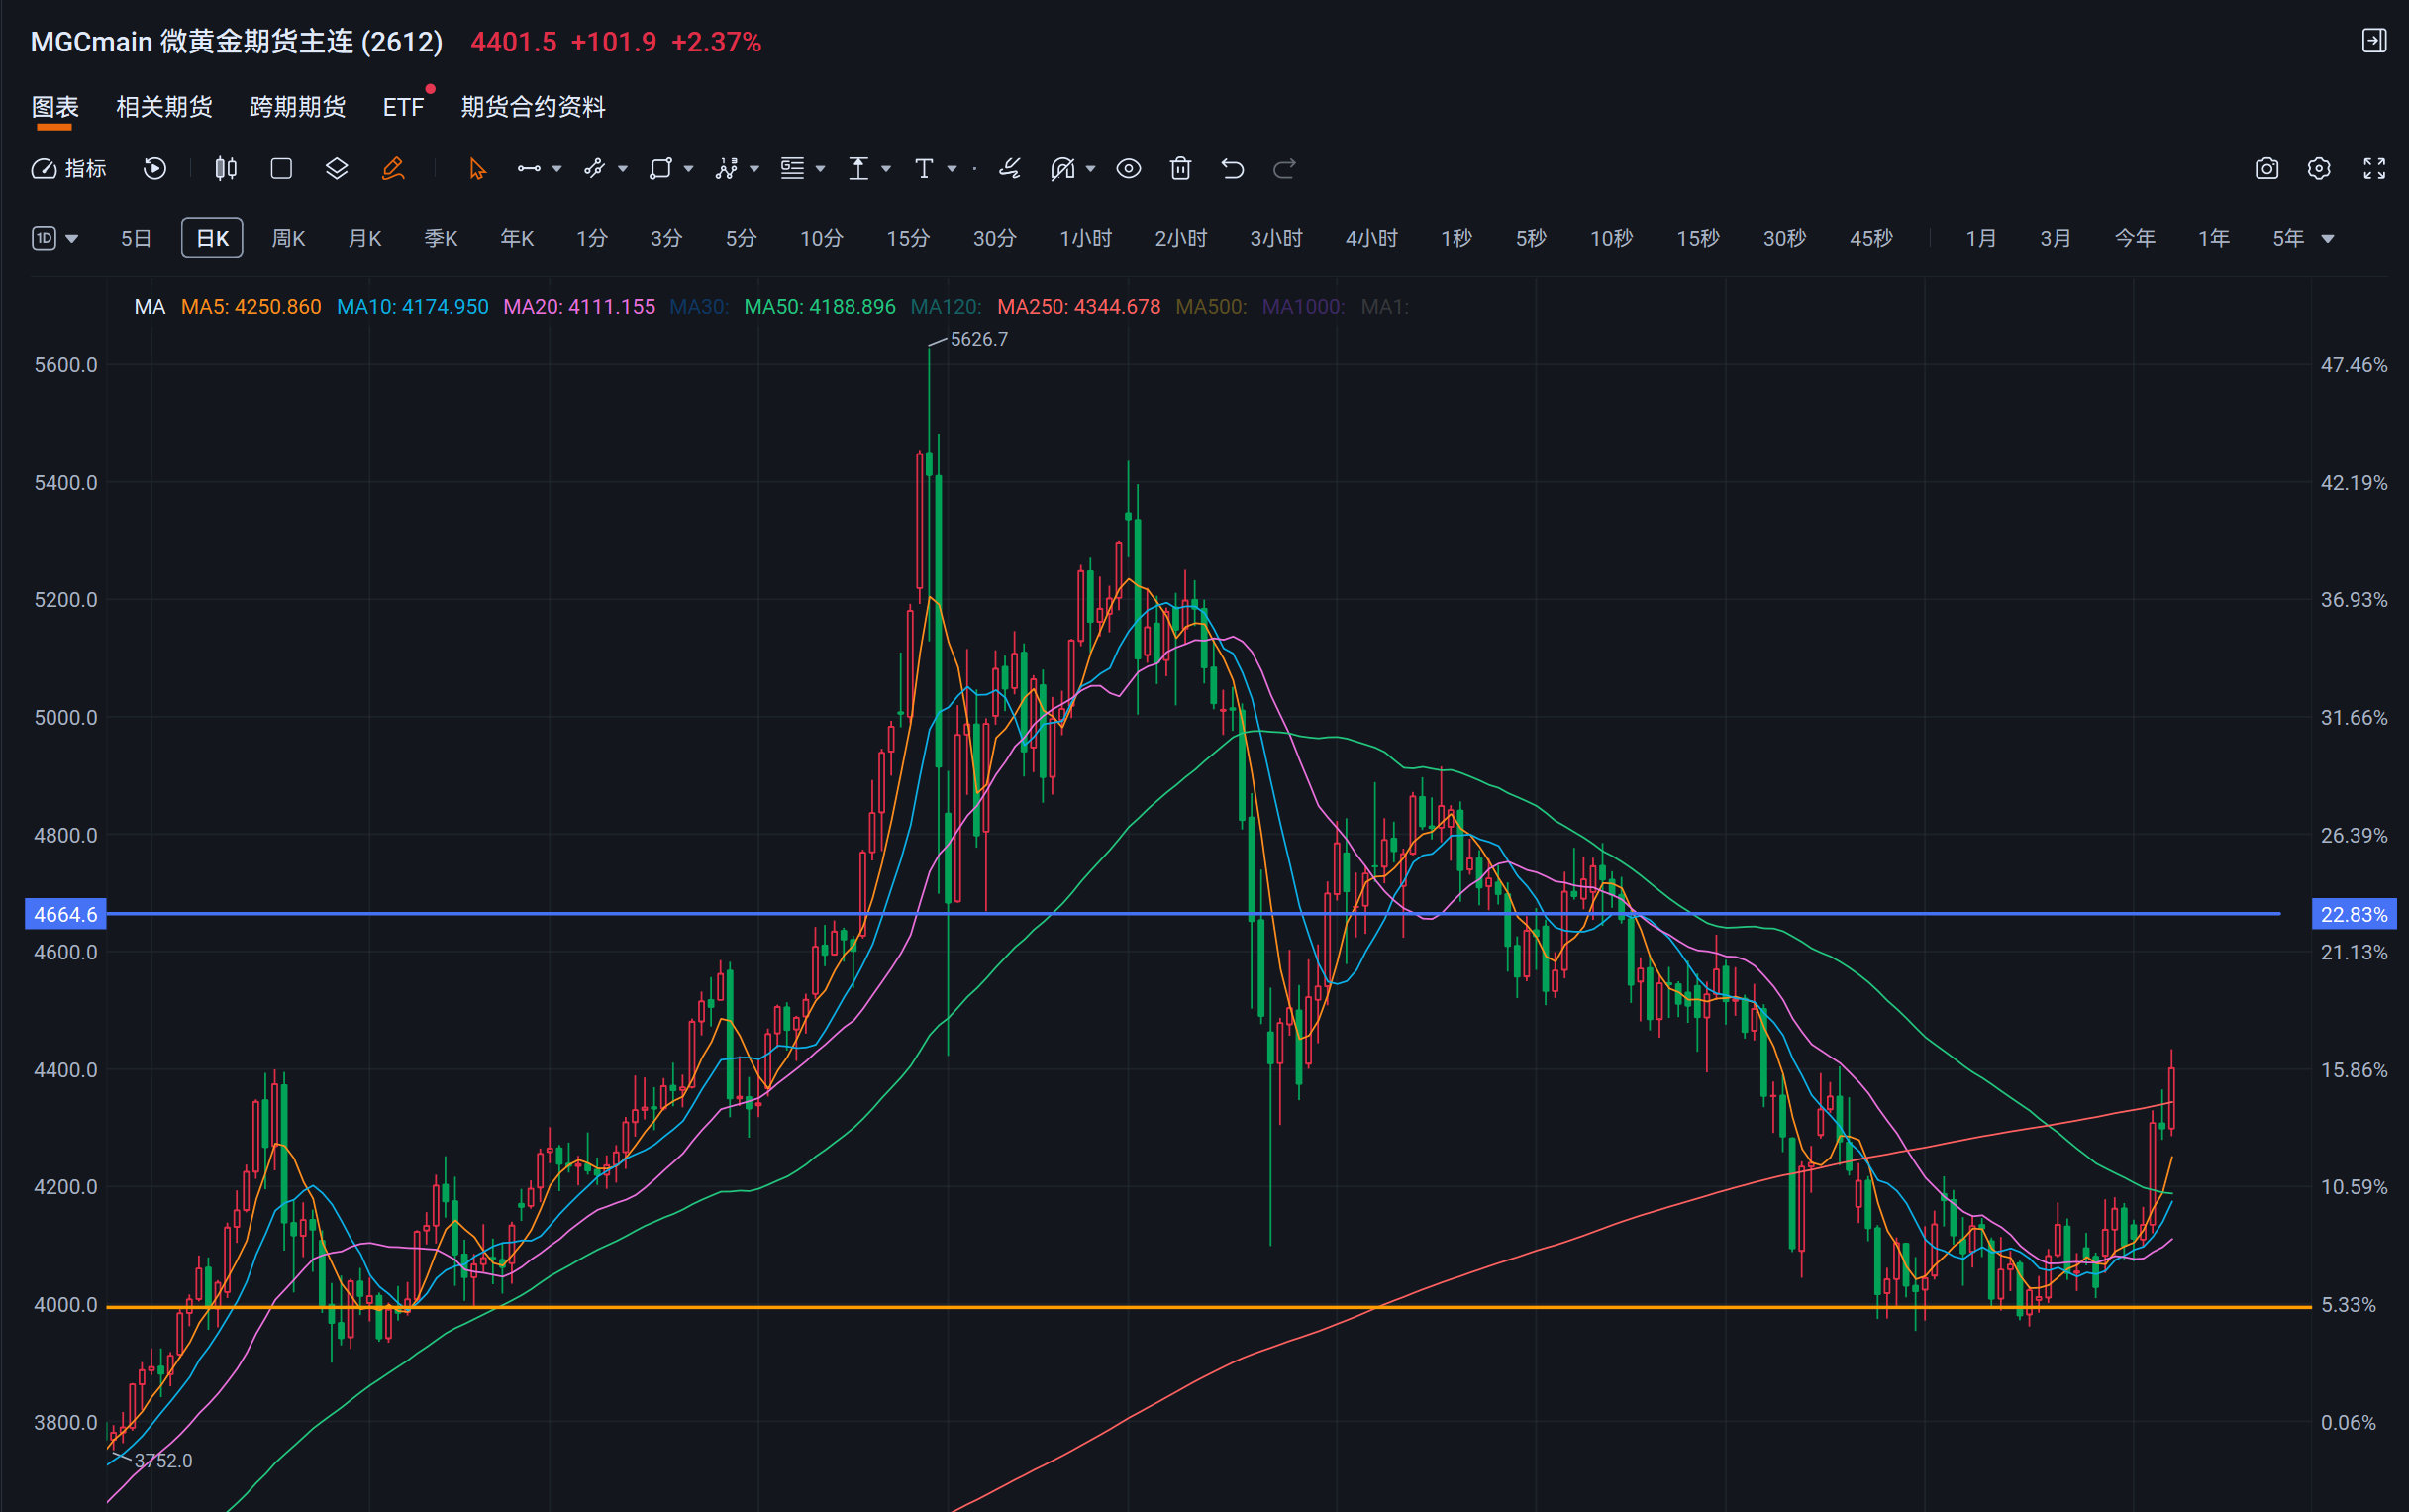Switch to the ETF tab
The height and width of the screenshot is (1512, 2409).
[404, 107]
